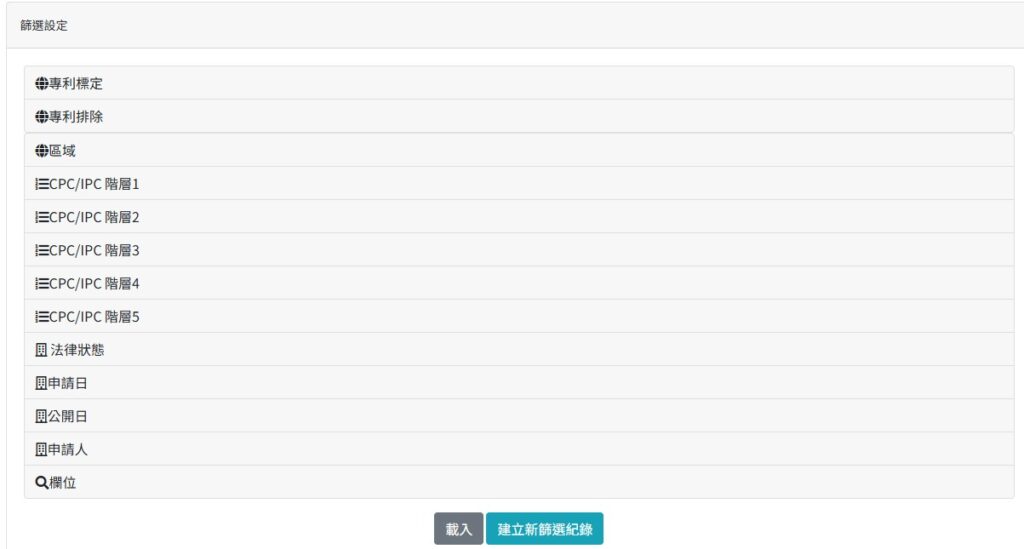Click the building icon beside 申請人
The image size is (1024, 549).
(x=42, y=449)
